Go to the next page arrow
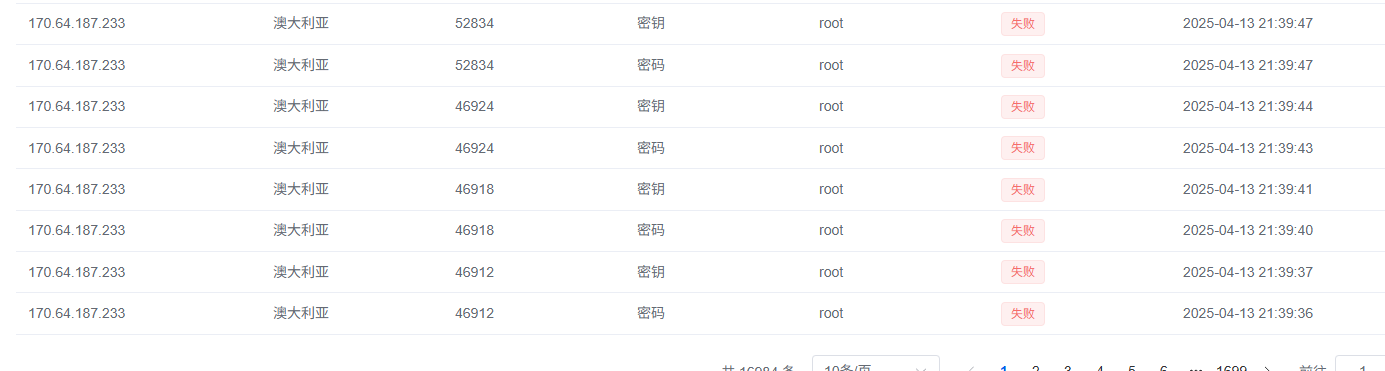The height and width of the screenshot is (371, 1385). coord(1269,367)
